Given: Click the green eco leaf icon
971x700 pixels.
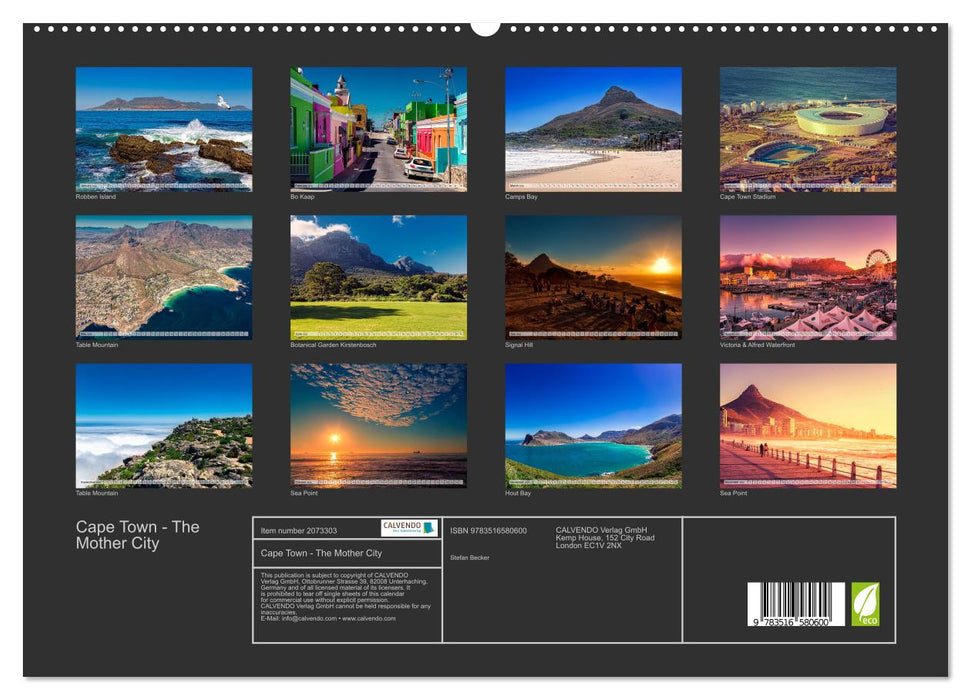Looking at the screenshot, I should [x=864, y=603].
